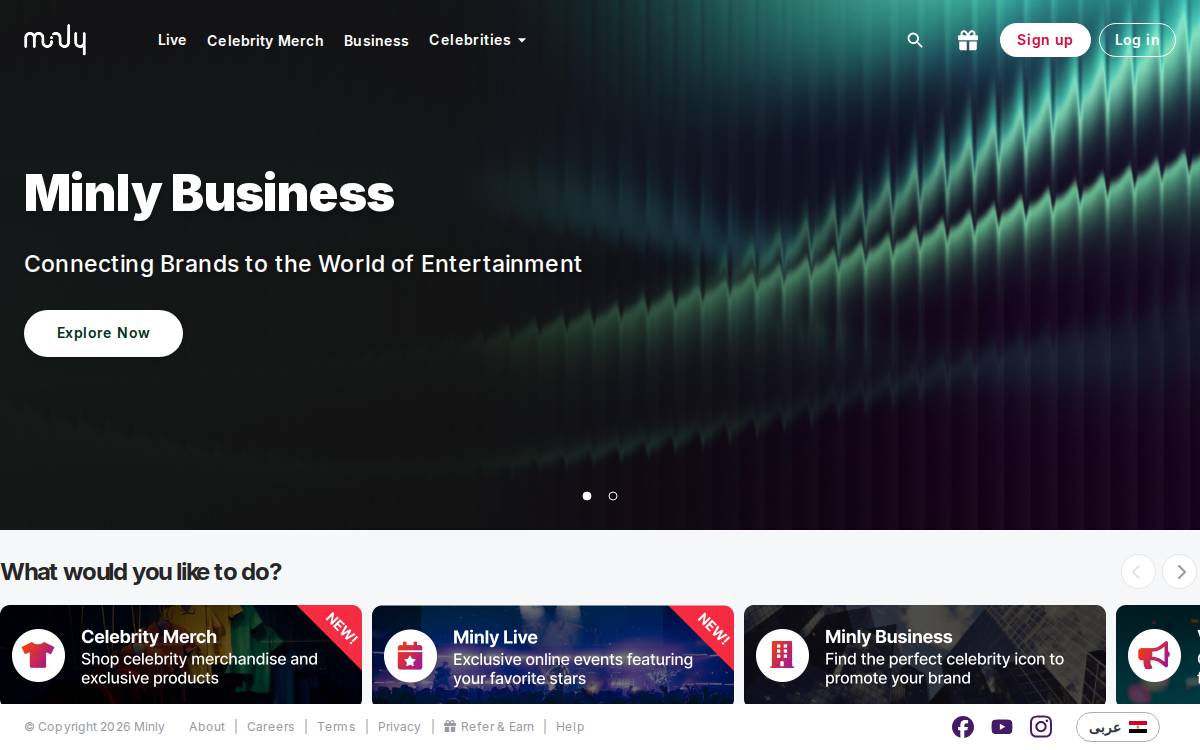Click the "Copyright 2026 Minly" text
This screenshot has height=750, width=1200.
click(95, 727)
